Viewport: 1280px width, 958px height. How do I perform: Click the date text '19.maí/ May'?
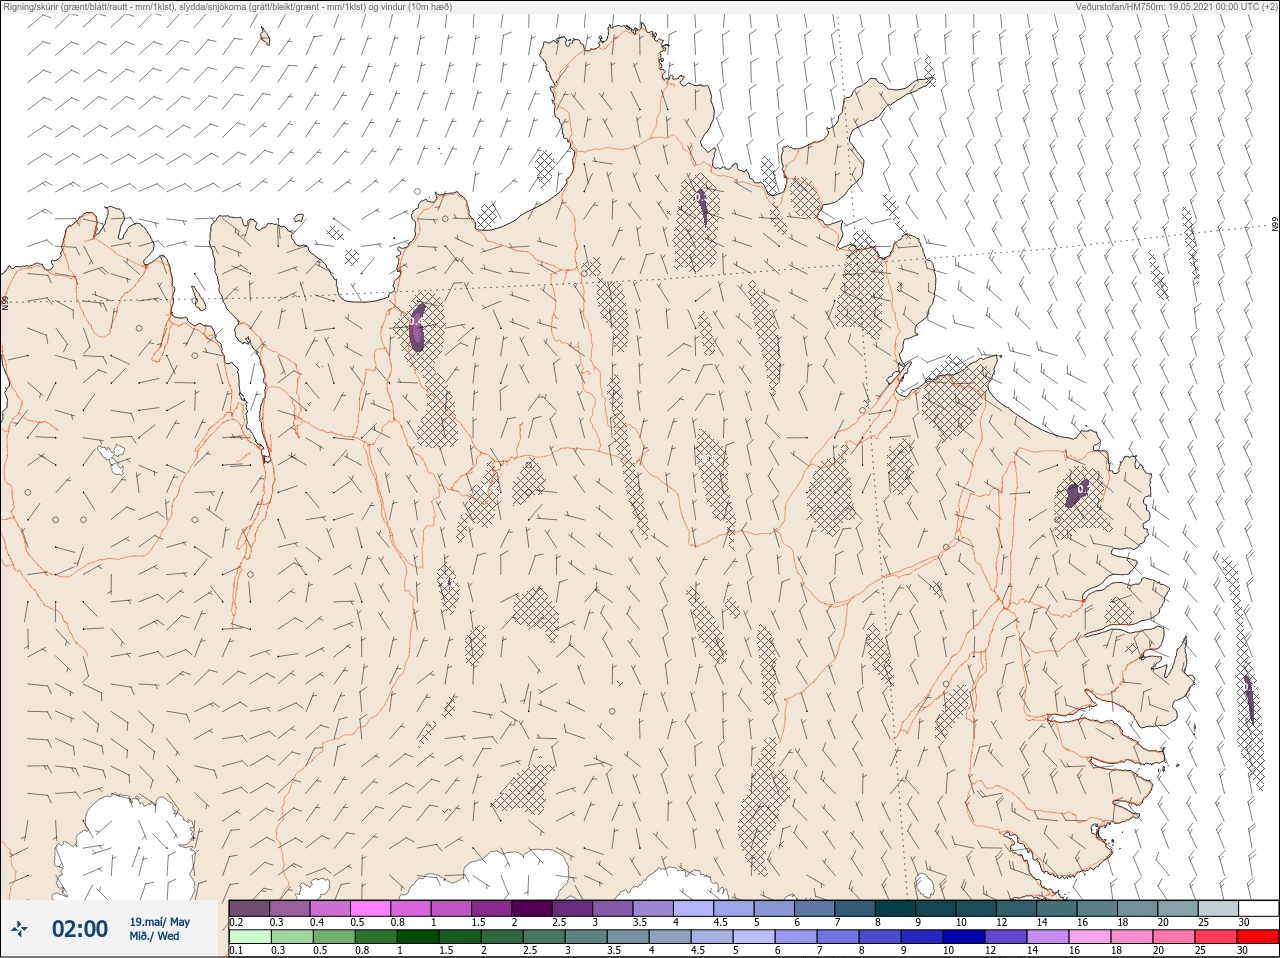click(160, 922)
